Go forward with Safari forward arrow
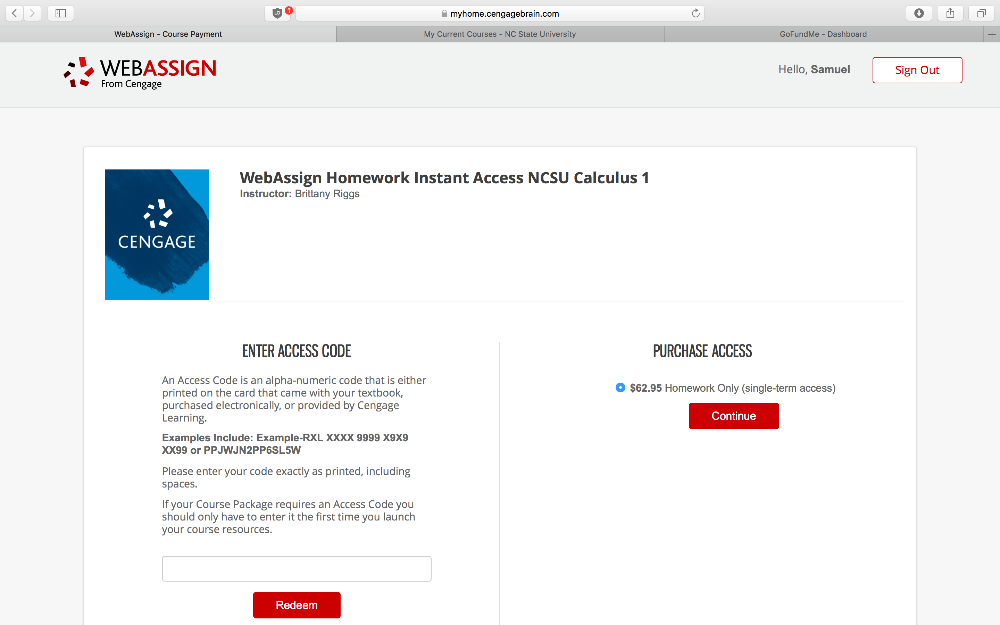Image resolution: width=1000 pixels, height=625 pixels. coord(32,13)
